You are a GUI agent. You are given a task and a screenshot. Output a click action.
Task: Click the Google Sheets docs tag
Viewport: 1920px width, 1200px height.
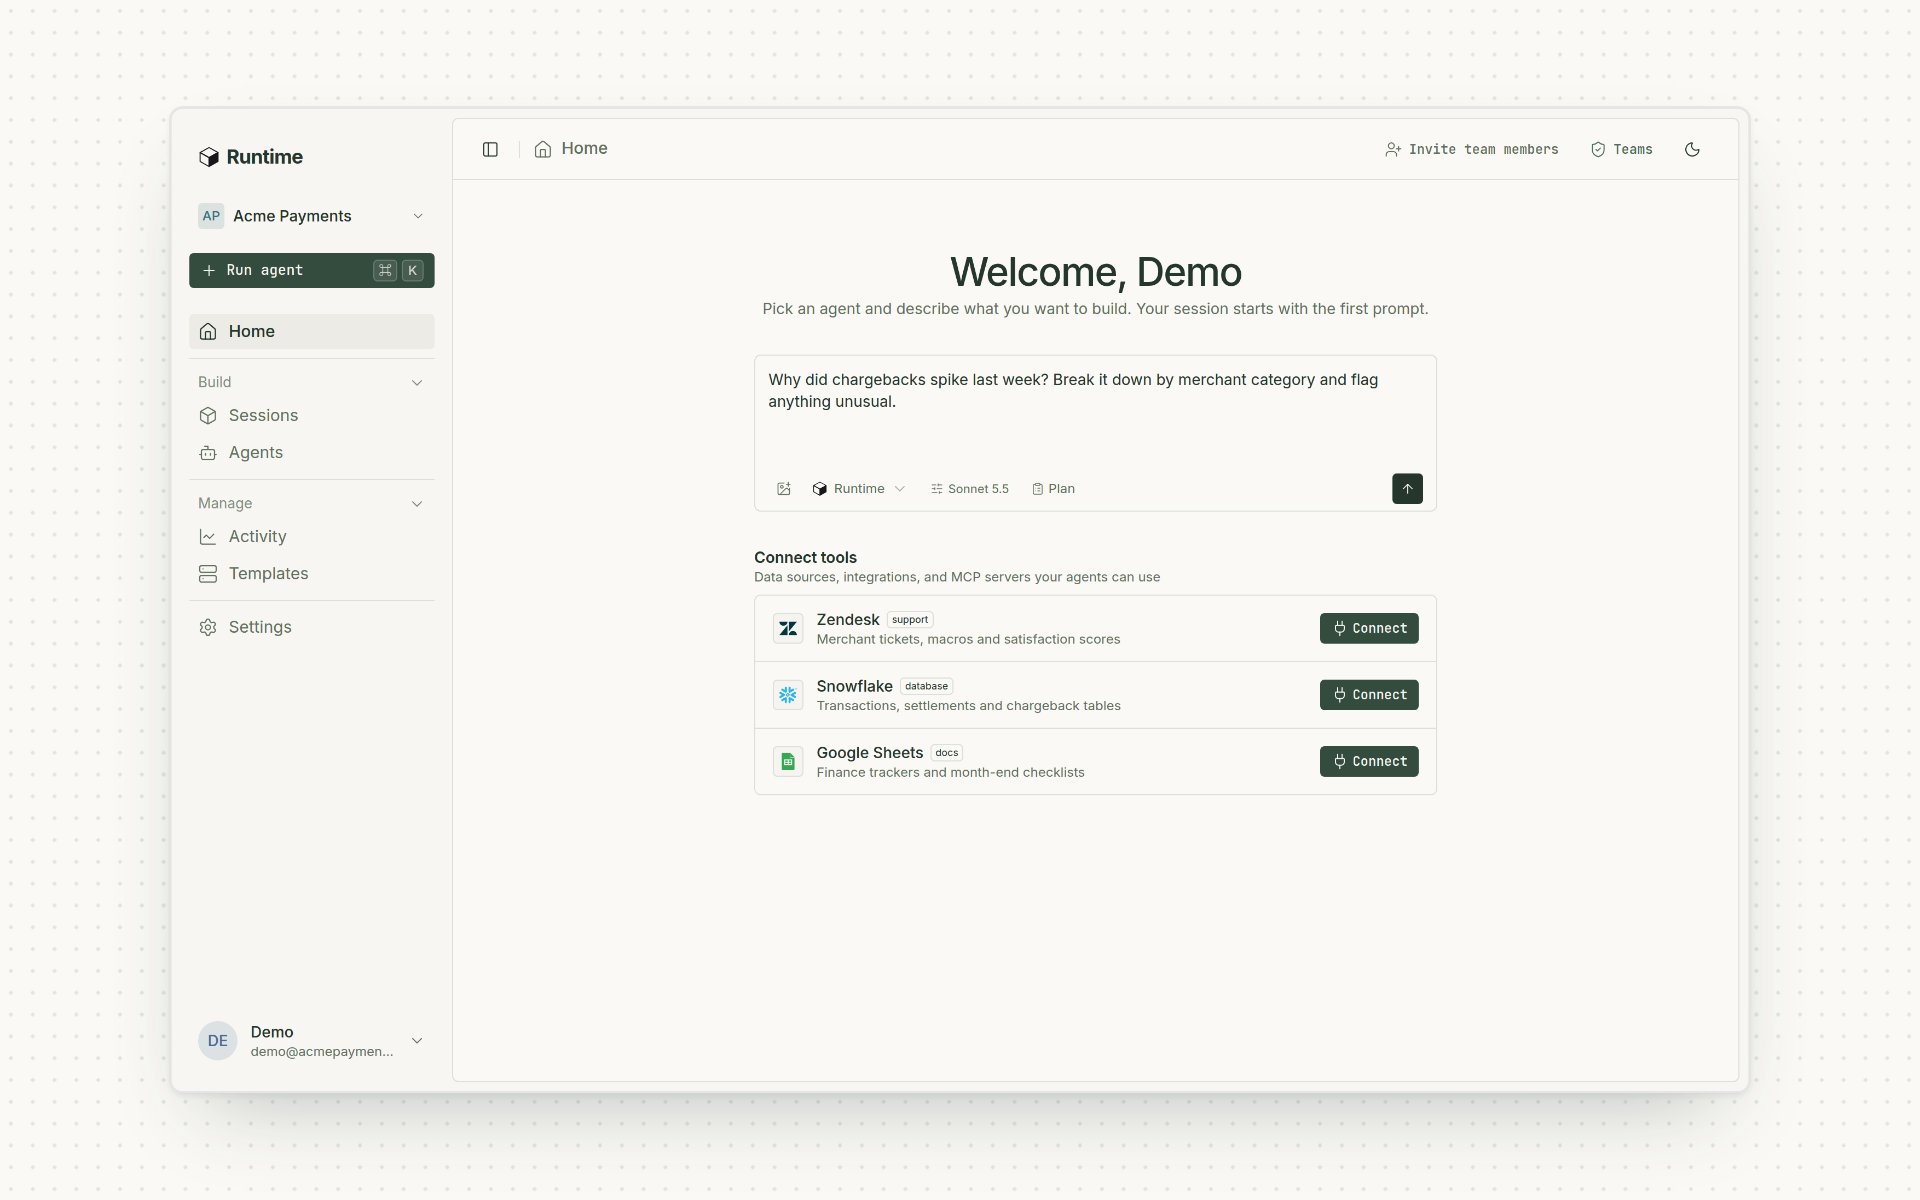pyautogui.click(x=947, y=753)
